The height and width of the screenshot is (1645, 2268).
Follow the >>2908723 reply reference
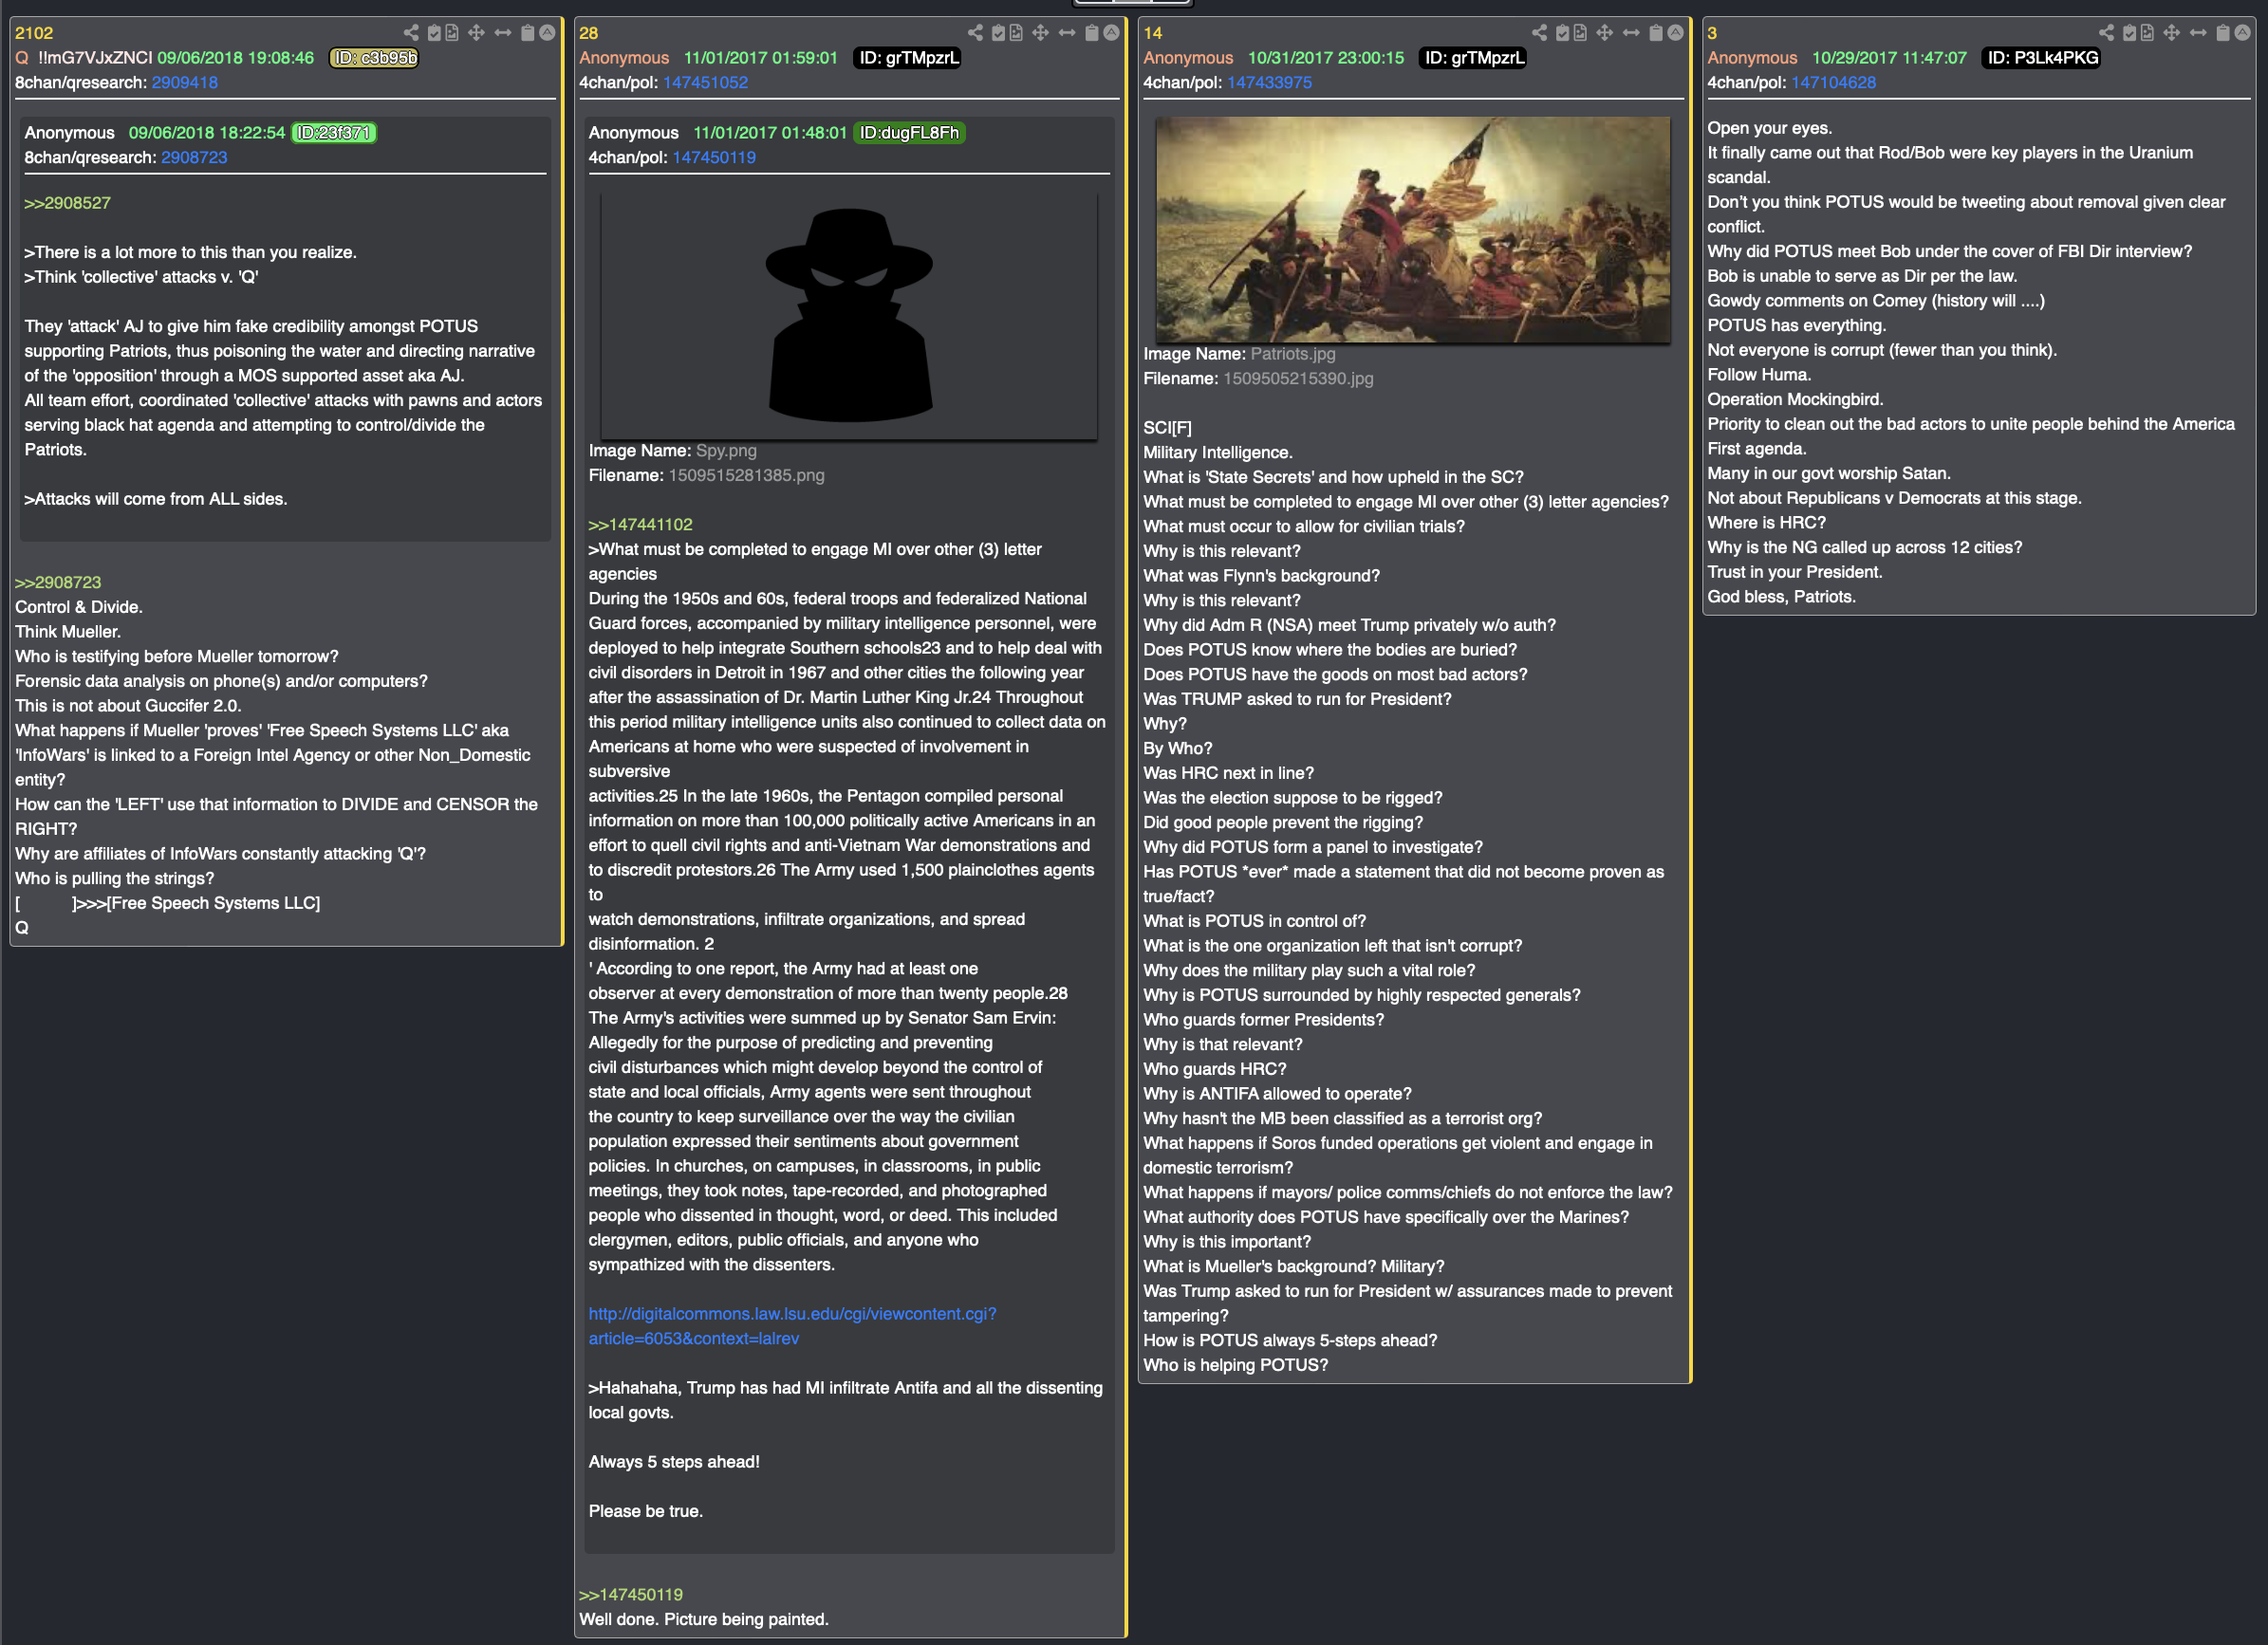coord(58,582)
